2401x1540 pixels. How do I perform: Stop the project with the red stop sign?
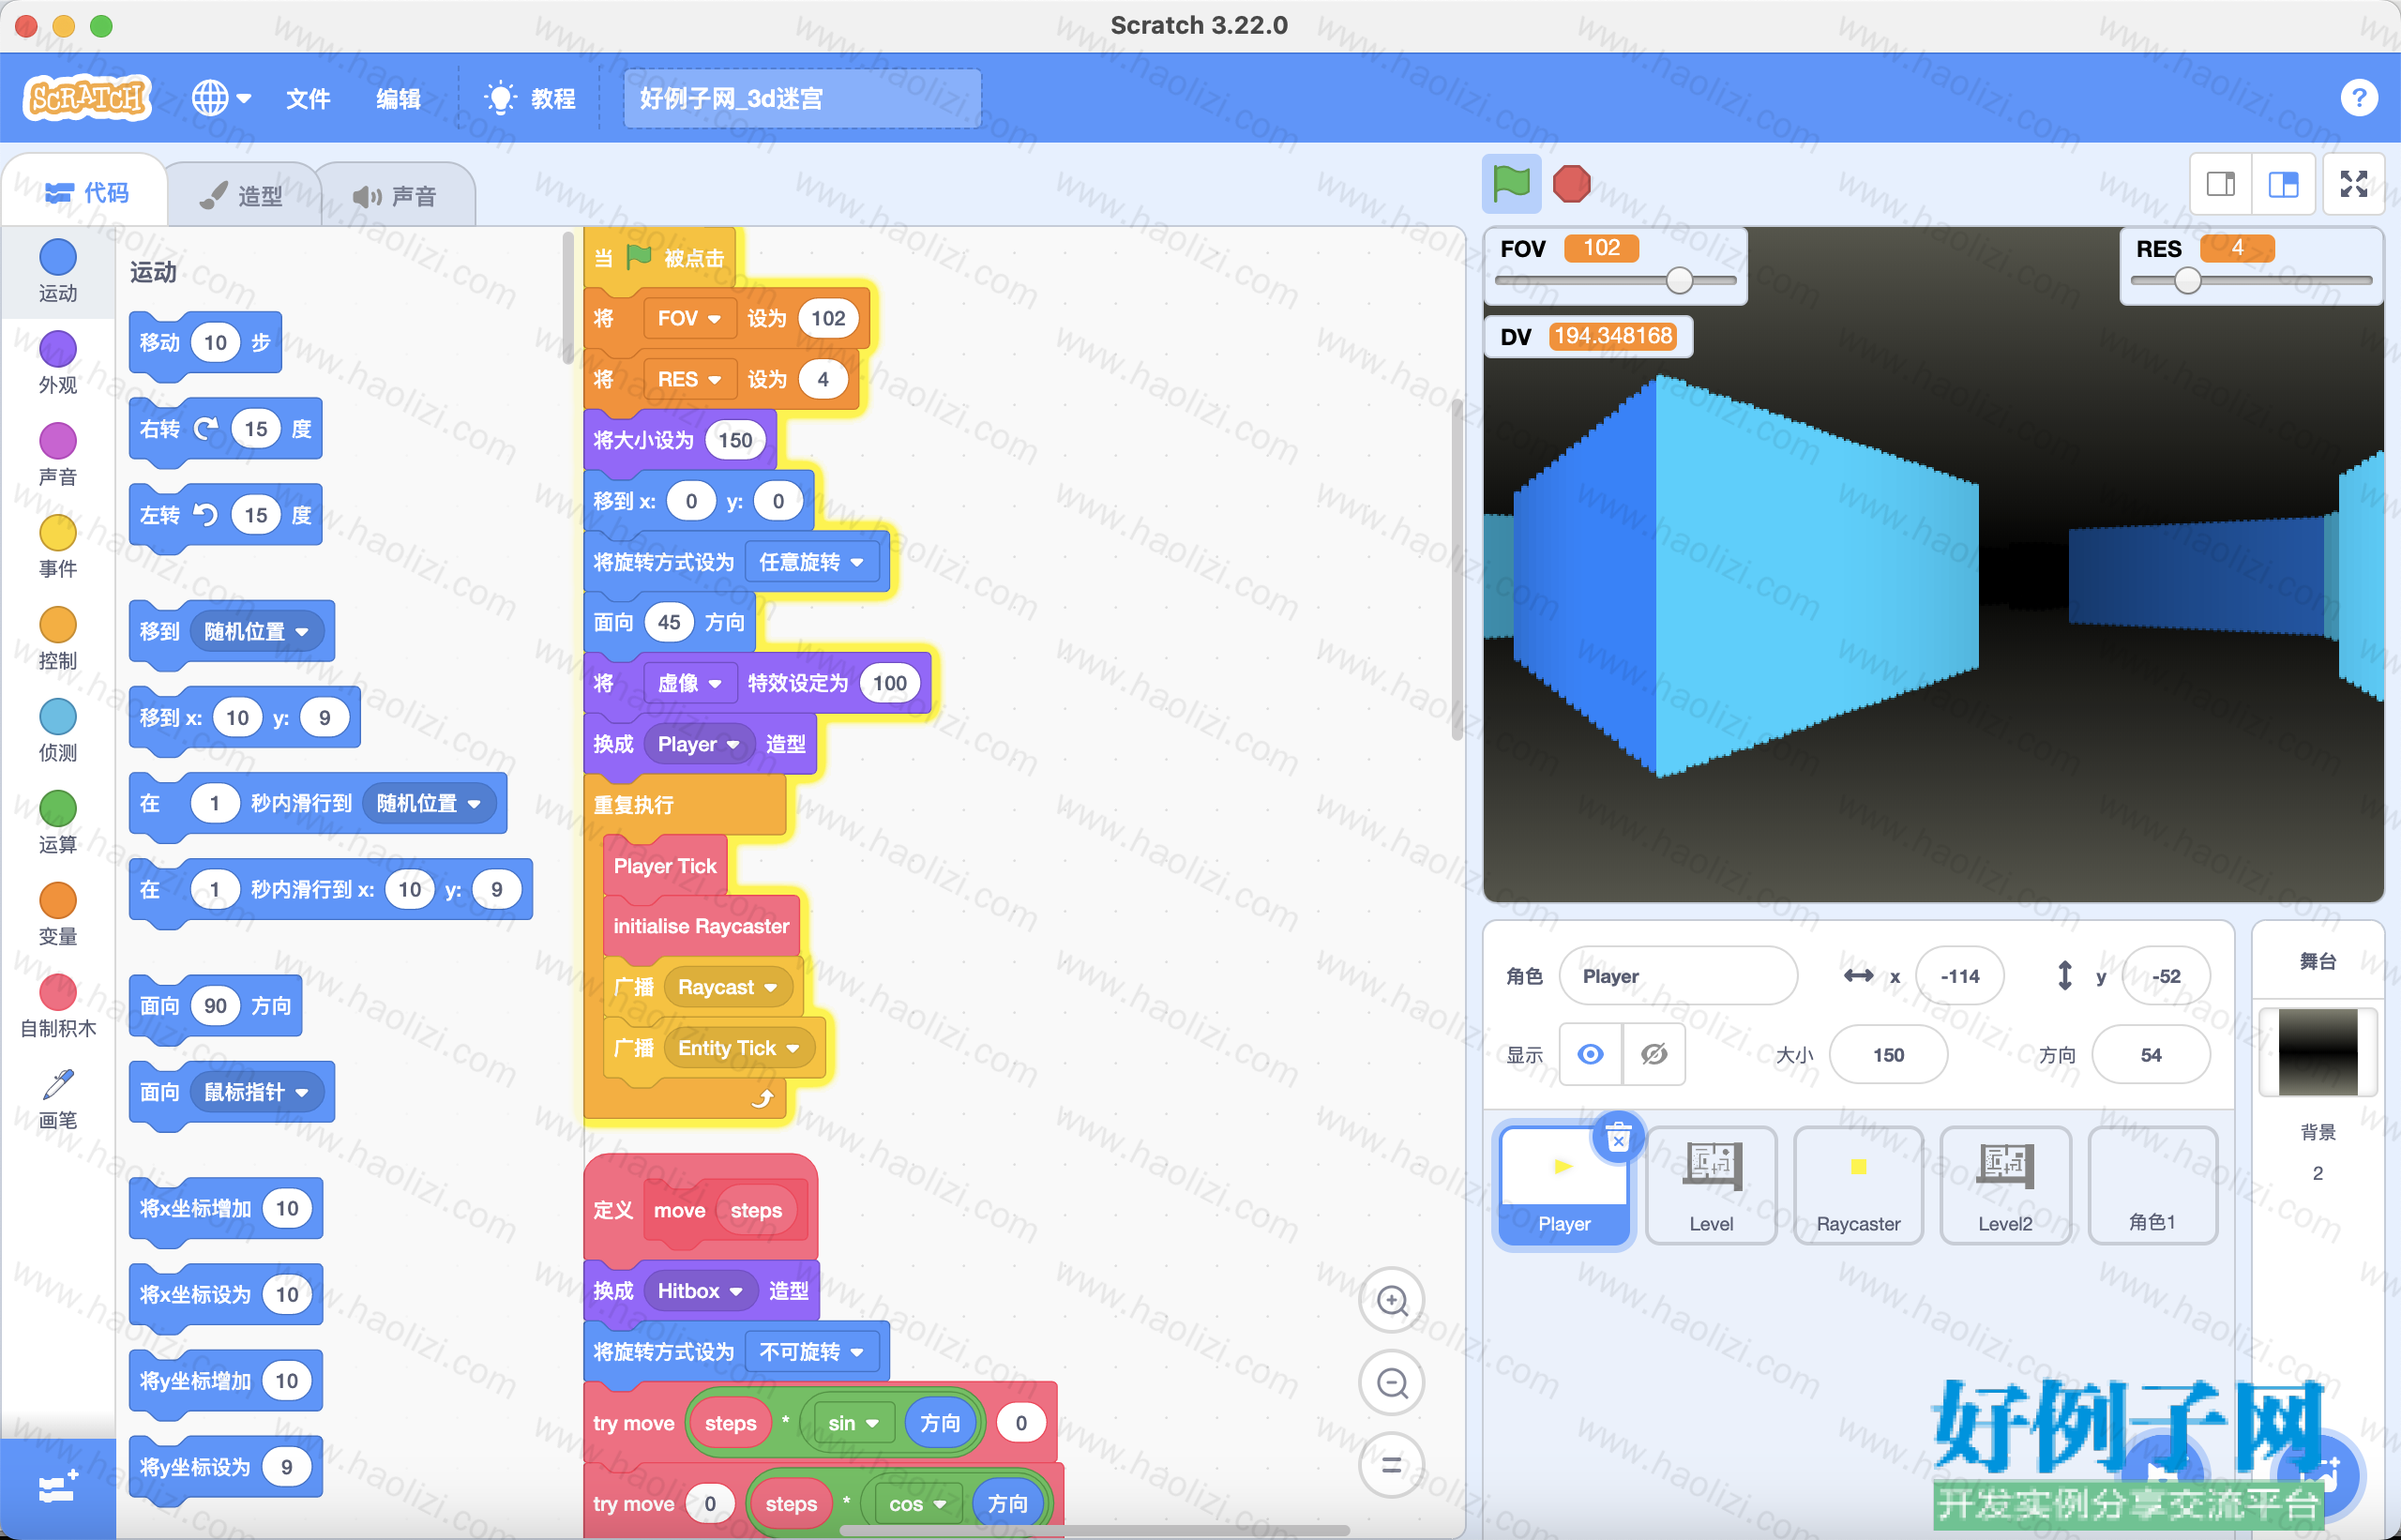tap(1571, 184)
